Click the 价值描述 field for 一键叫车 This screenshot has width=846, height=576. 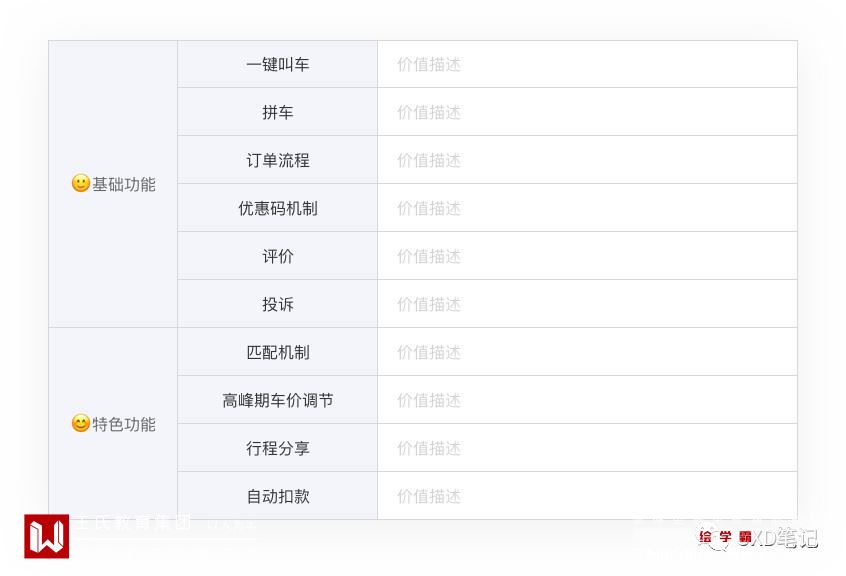(x=587, y=64)
